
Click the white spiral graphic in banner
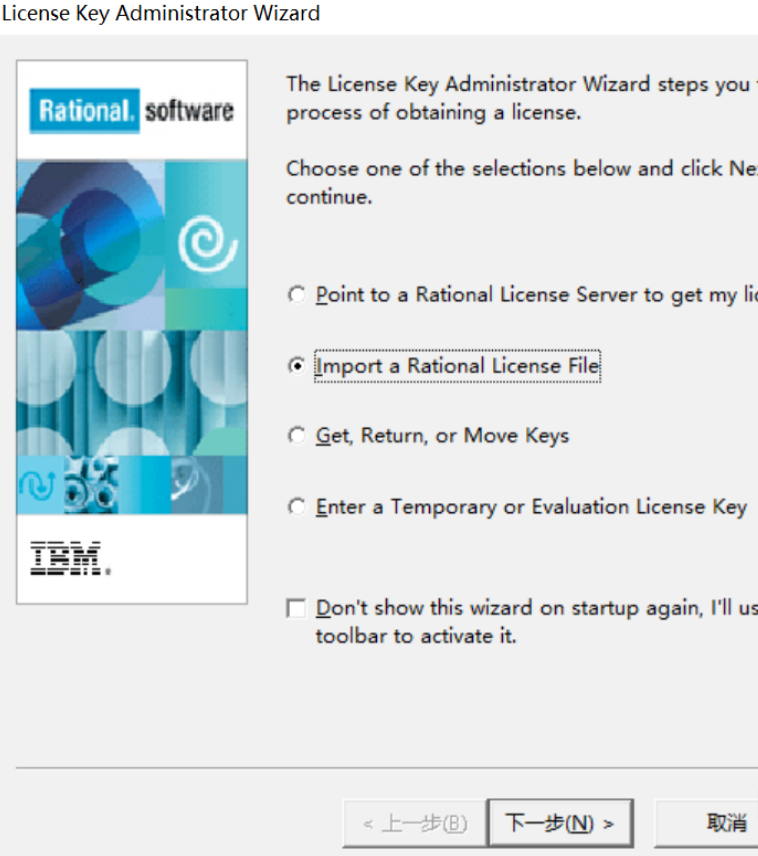tap(207, 243)
